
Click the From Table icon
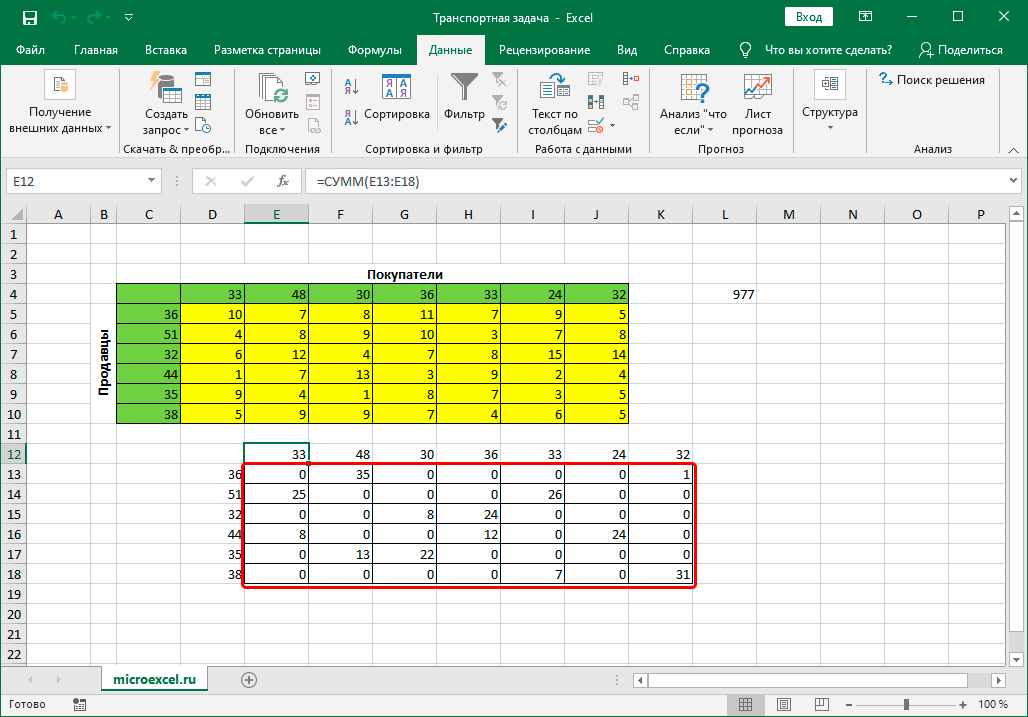[203, 102]
